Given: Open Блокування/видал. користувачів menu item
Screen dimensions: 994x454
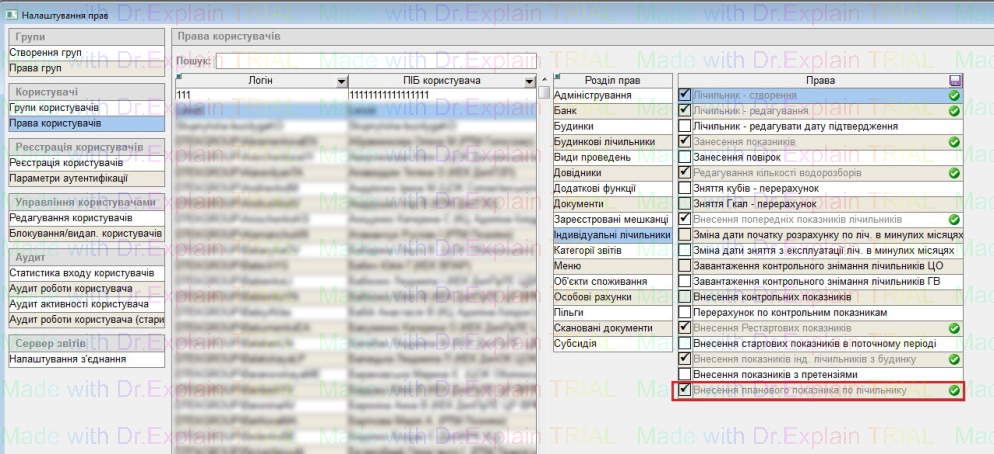Looking at the screenshot, I should 85,233.
